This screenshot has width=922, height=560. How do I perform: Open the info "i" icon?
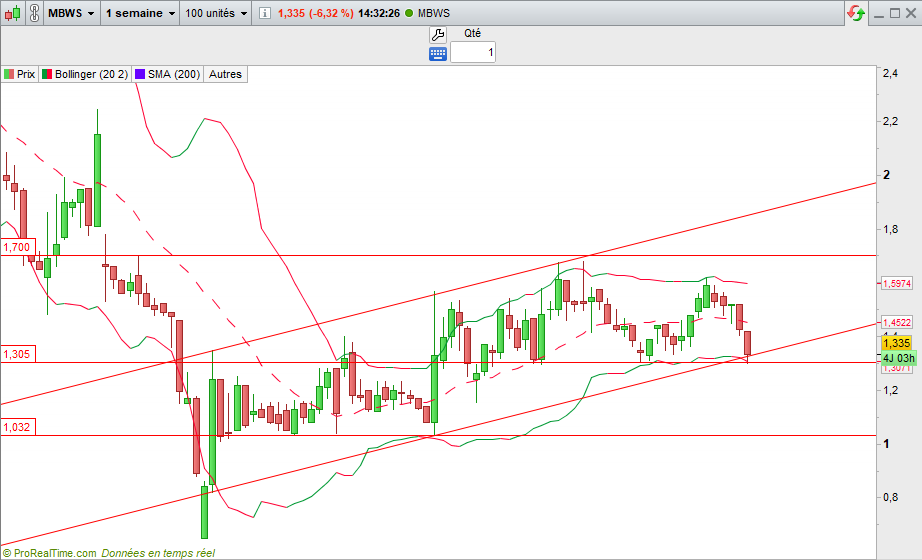265,13
